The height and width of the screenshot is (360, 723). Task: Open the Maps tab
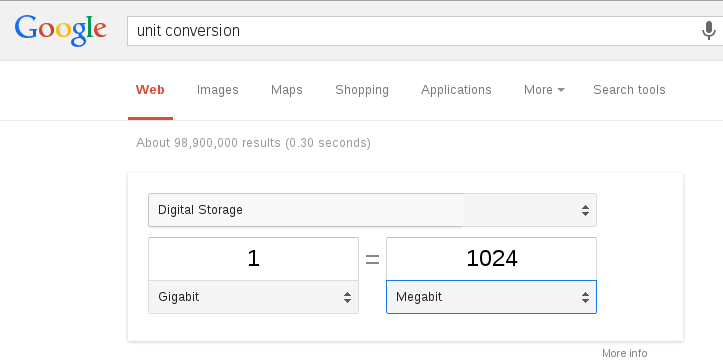[x=287, y=90]
